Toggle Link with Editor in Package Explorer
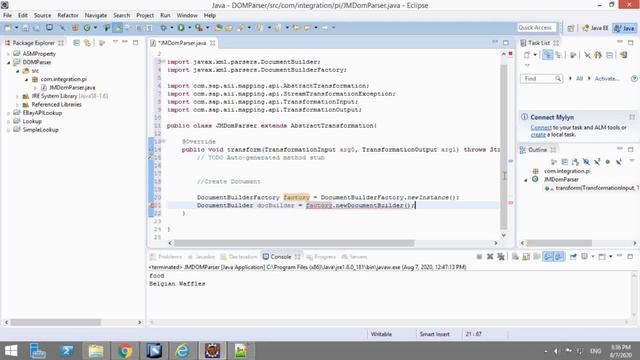The width and height of the screenshot is (640, 360). (x=87, y=43)
